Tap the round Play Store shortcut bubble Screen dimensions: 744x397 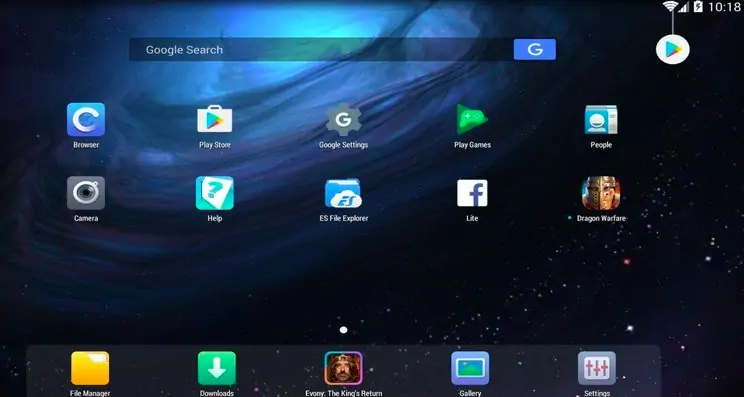[x=673, y=49]
